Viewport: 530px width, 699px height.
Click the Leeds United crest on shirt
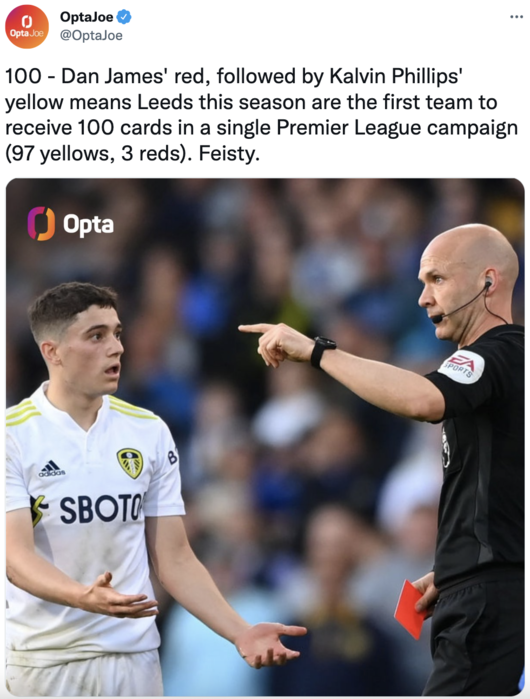pyautogui.click(x=130, y=463)
